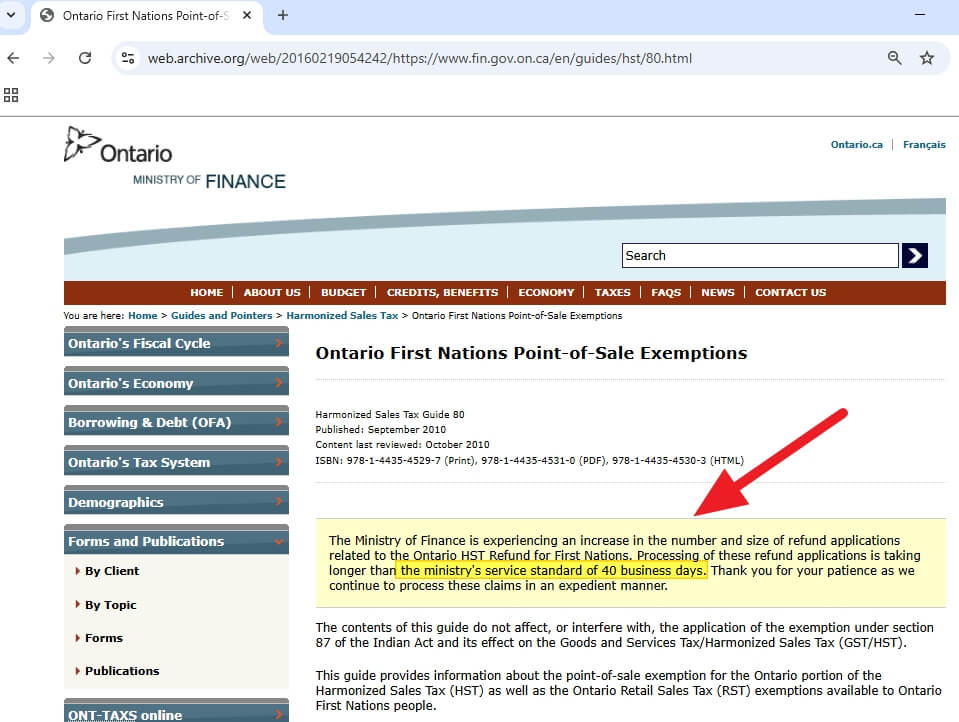Expand the Ontario's Tax System section

click(x=176, y=462)
